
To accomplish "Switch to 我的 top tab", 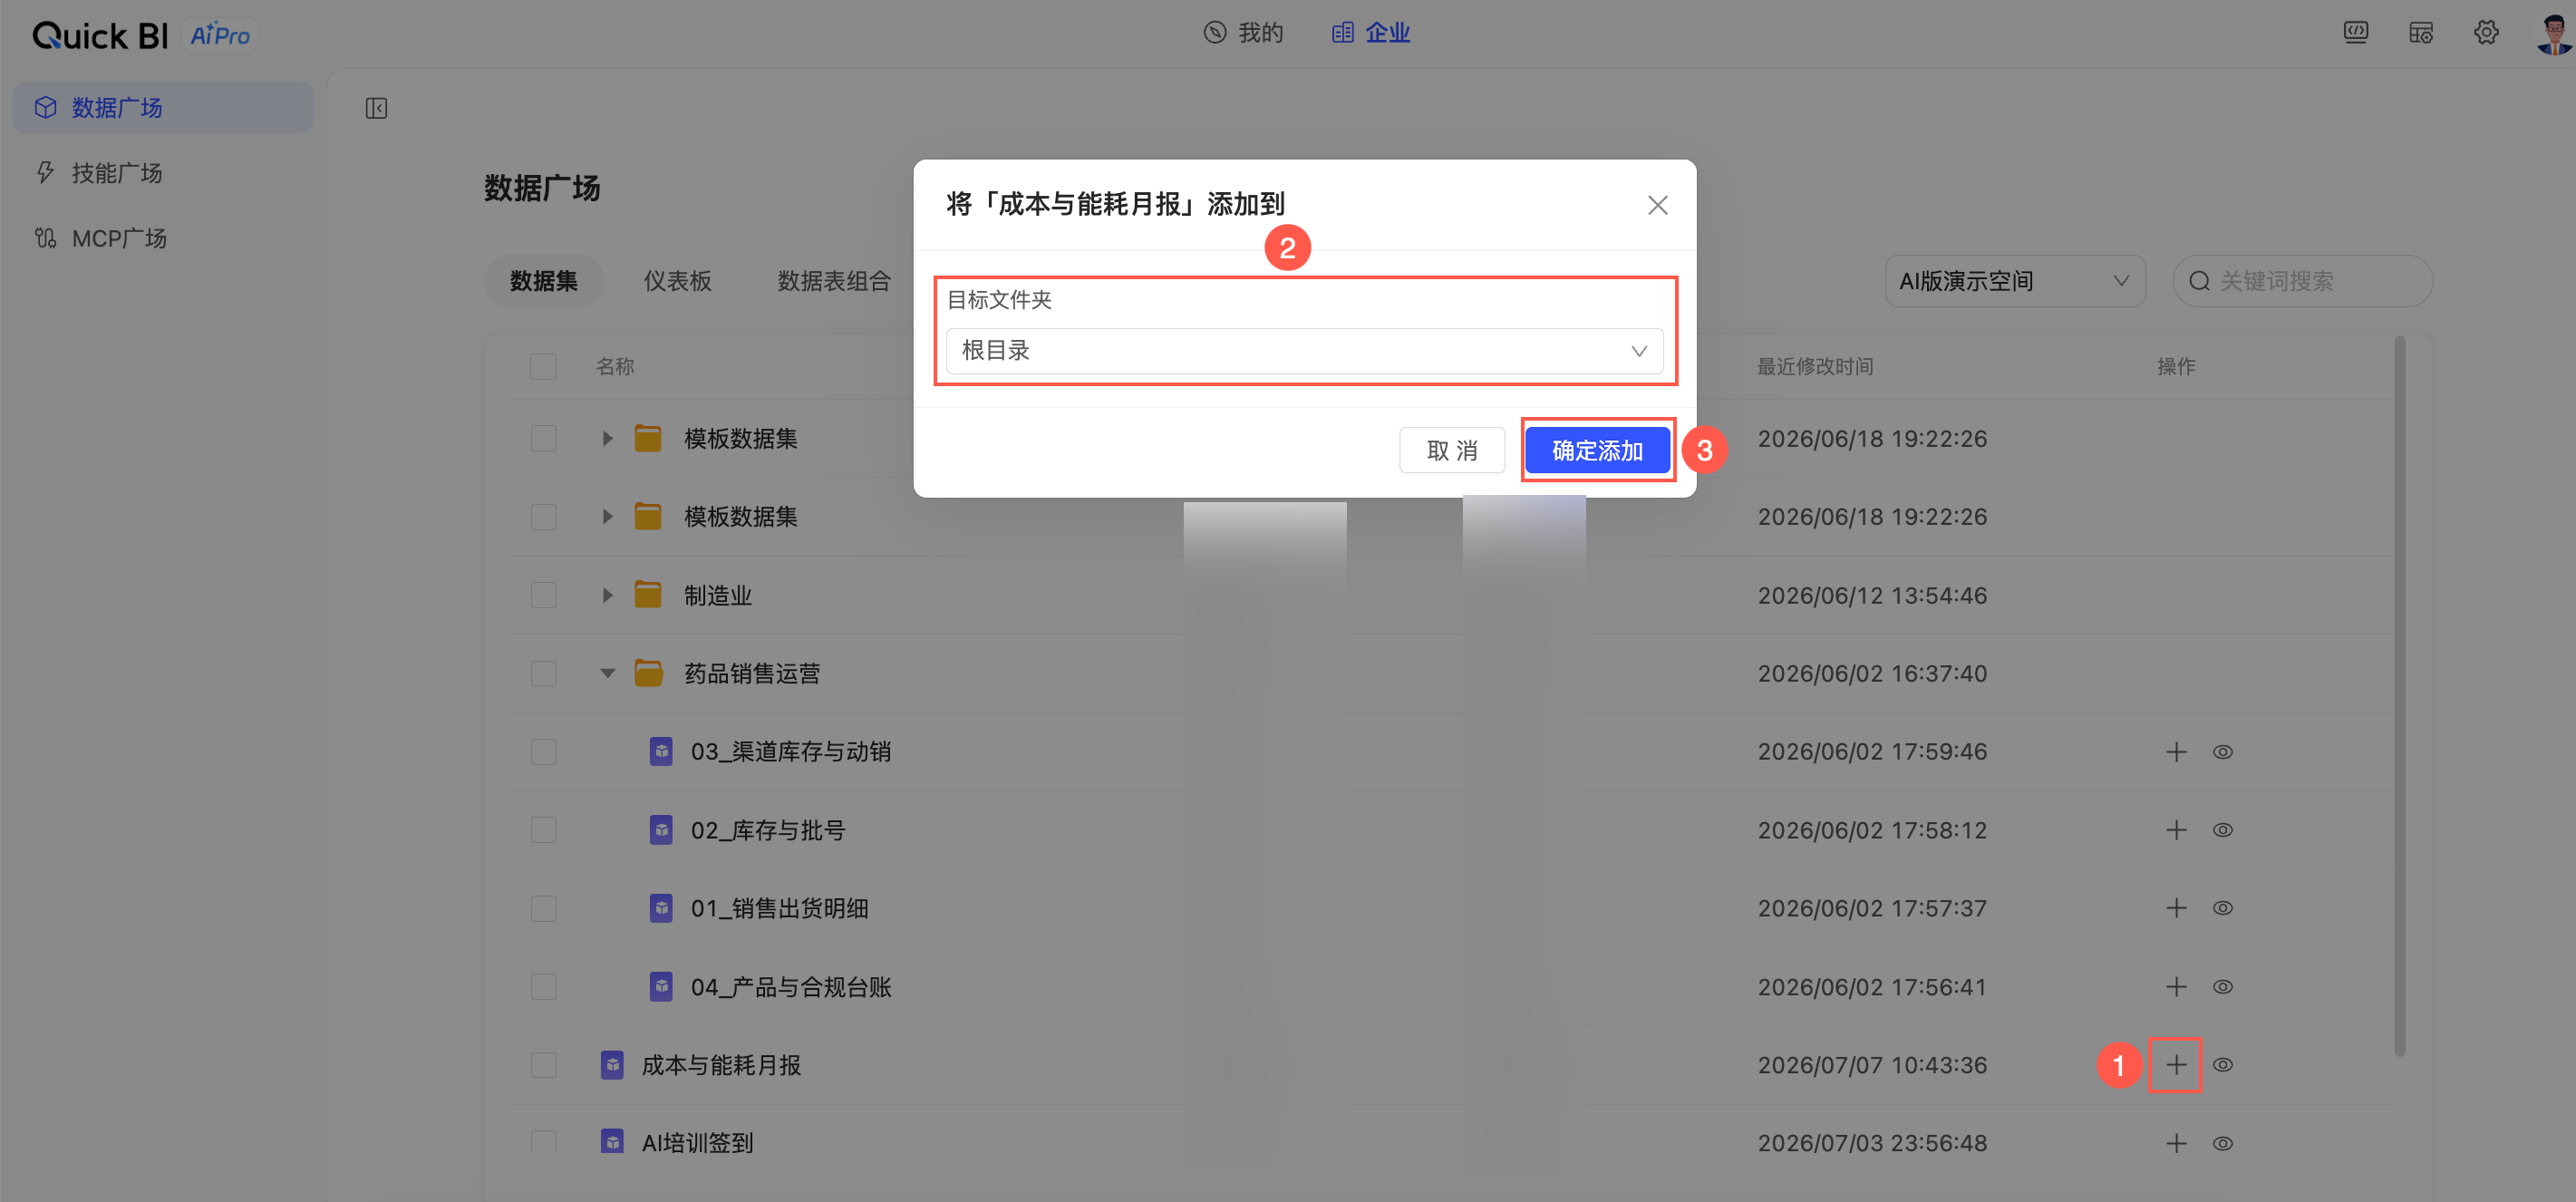I will pyautogui.click(x=1243, y=33).
